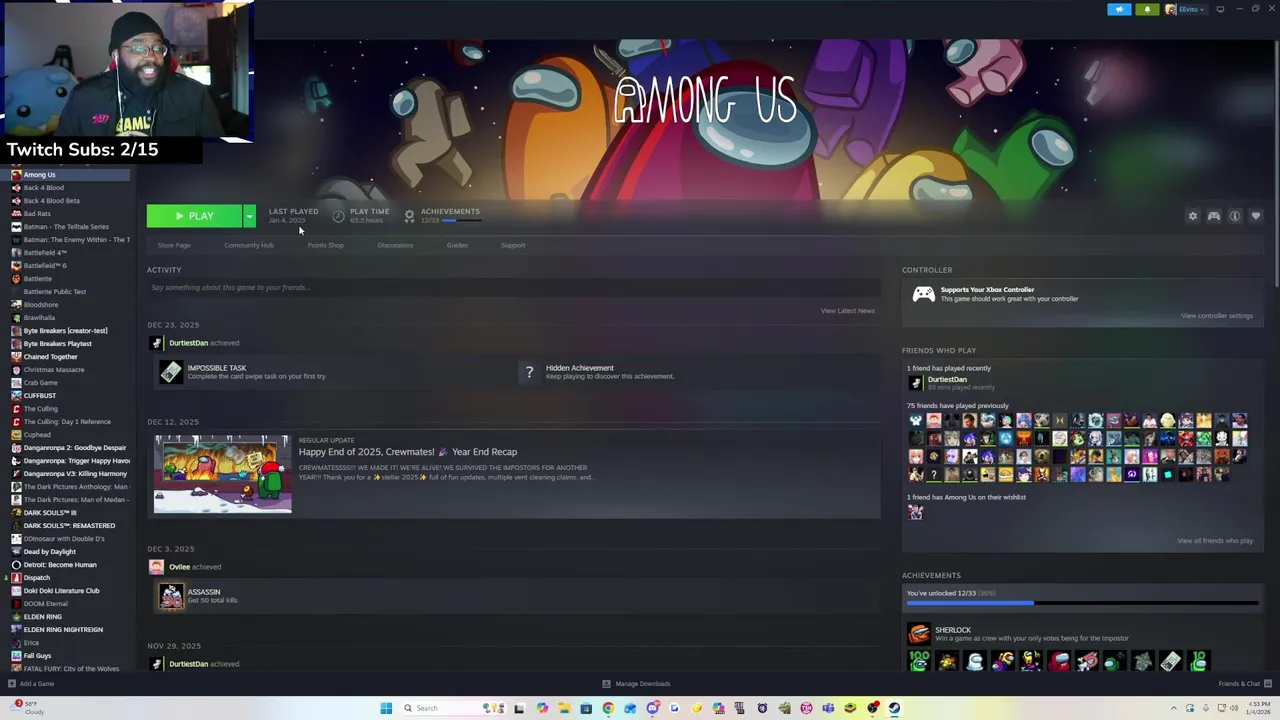This screenshot has height=720, width=1280.
Task: Open Chrome from the taskbar
Action: point(608,709)
